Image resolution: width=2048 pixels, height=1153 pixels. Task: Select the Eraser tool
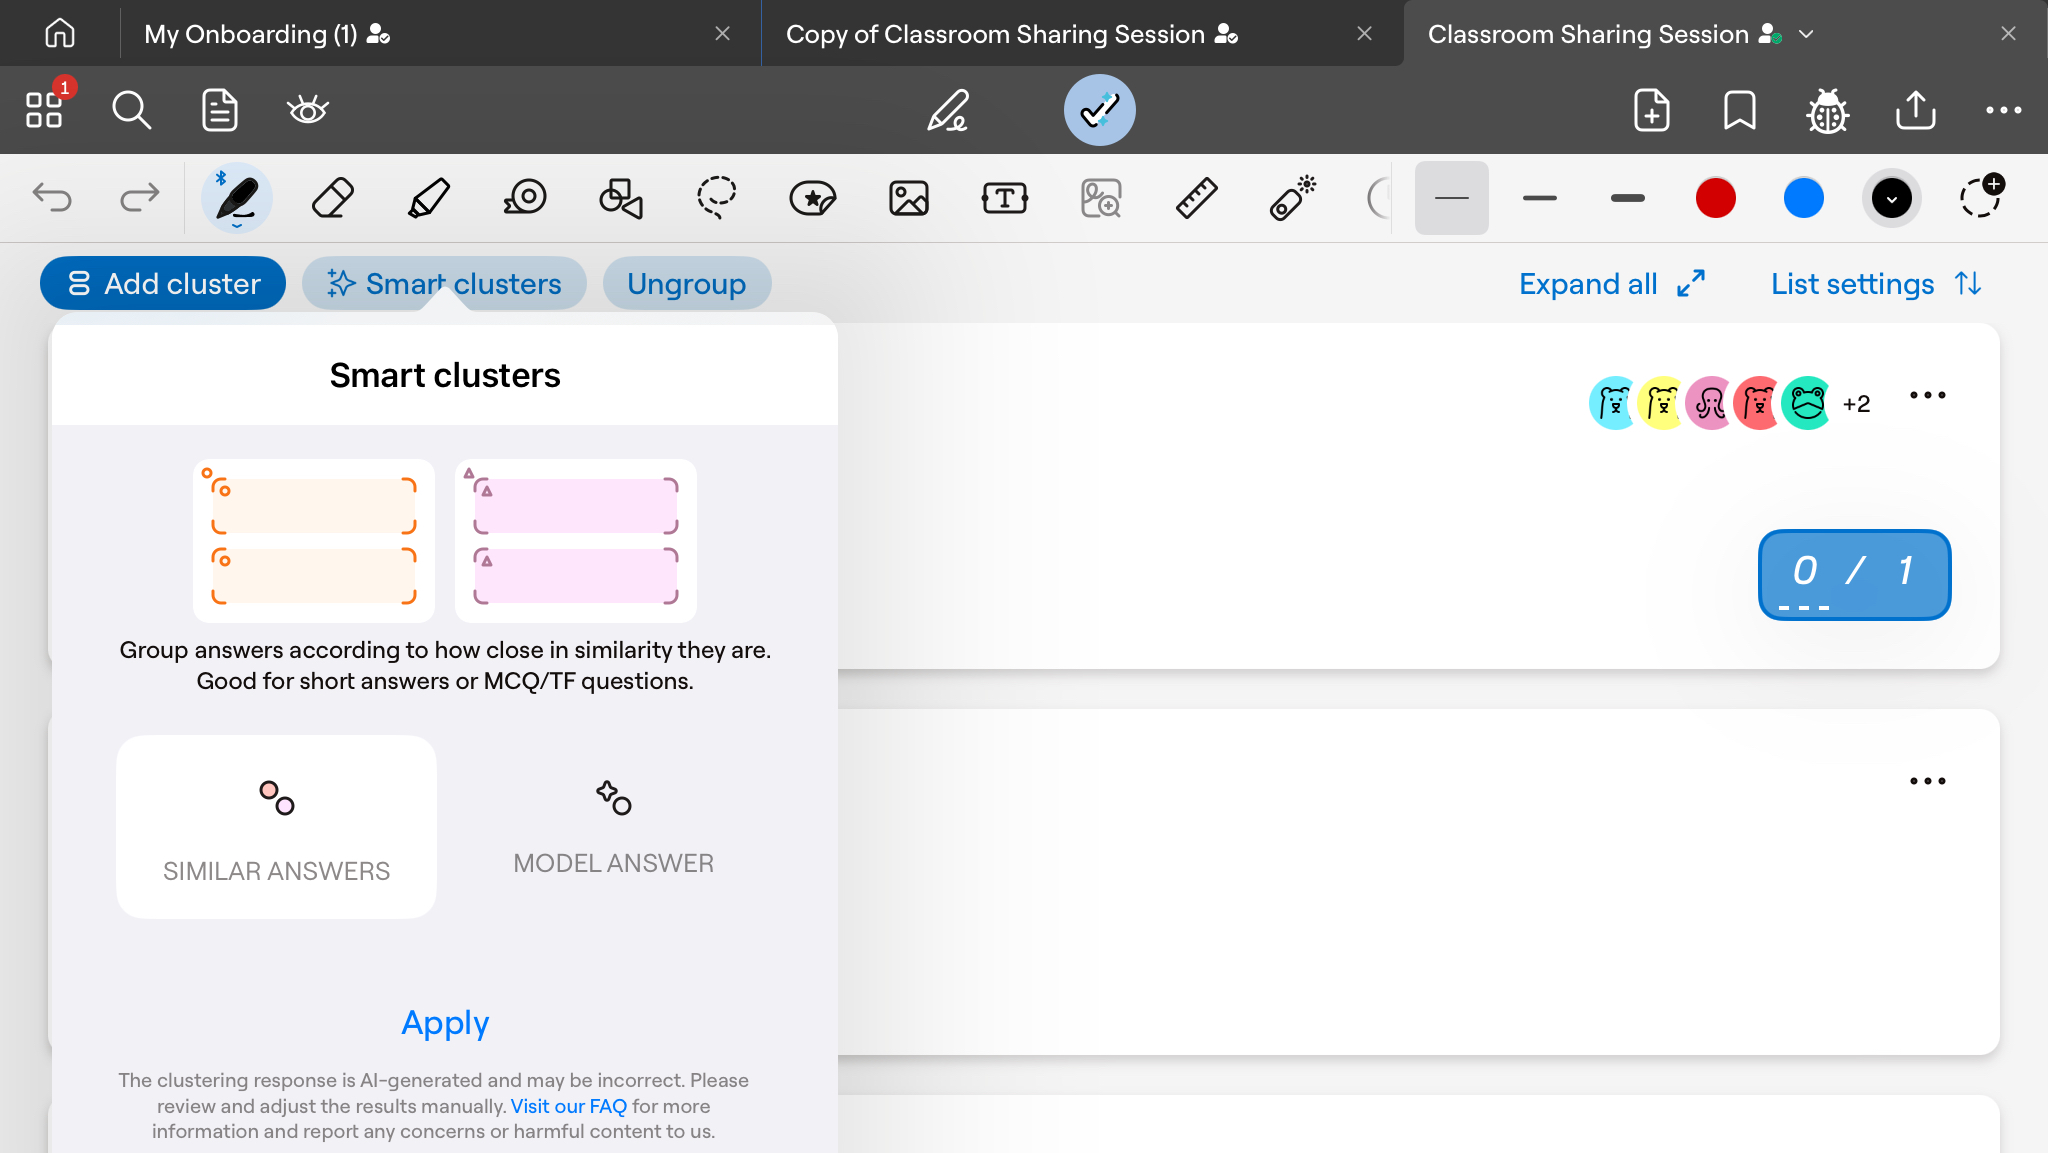click(332, 198)
